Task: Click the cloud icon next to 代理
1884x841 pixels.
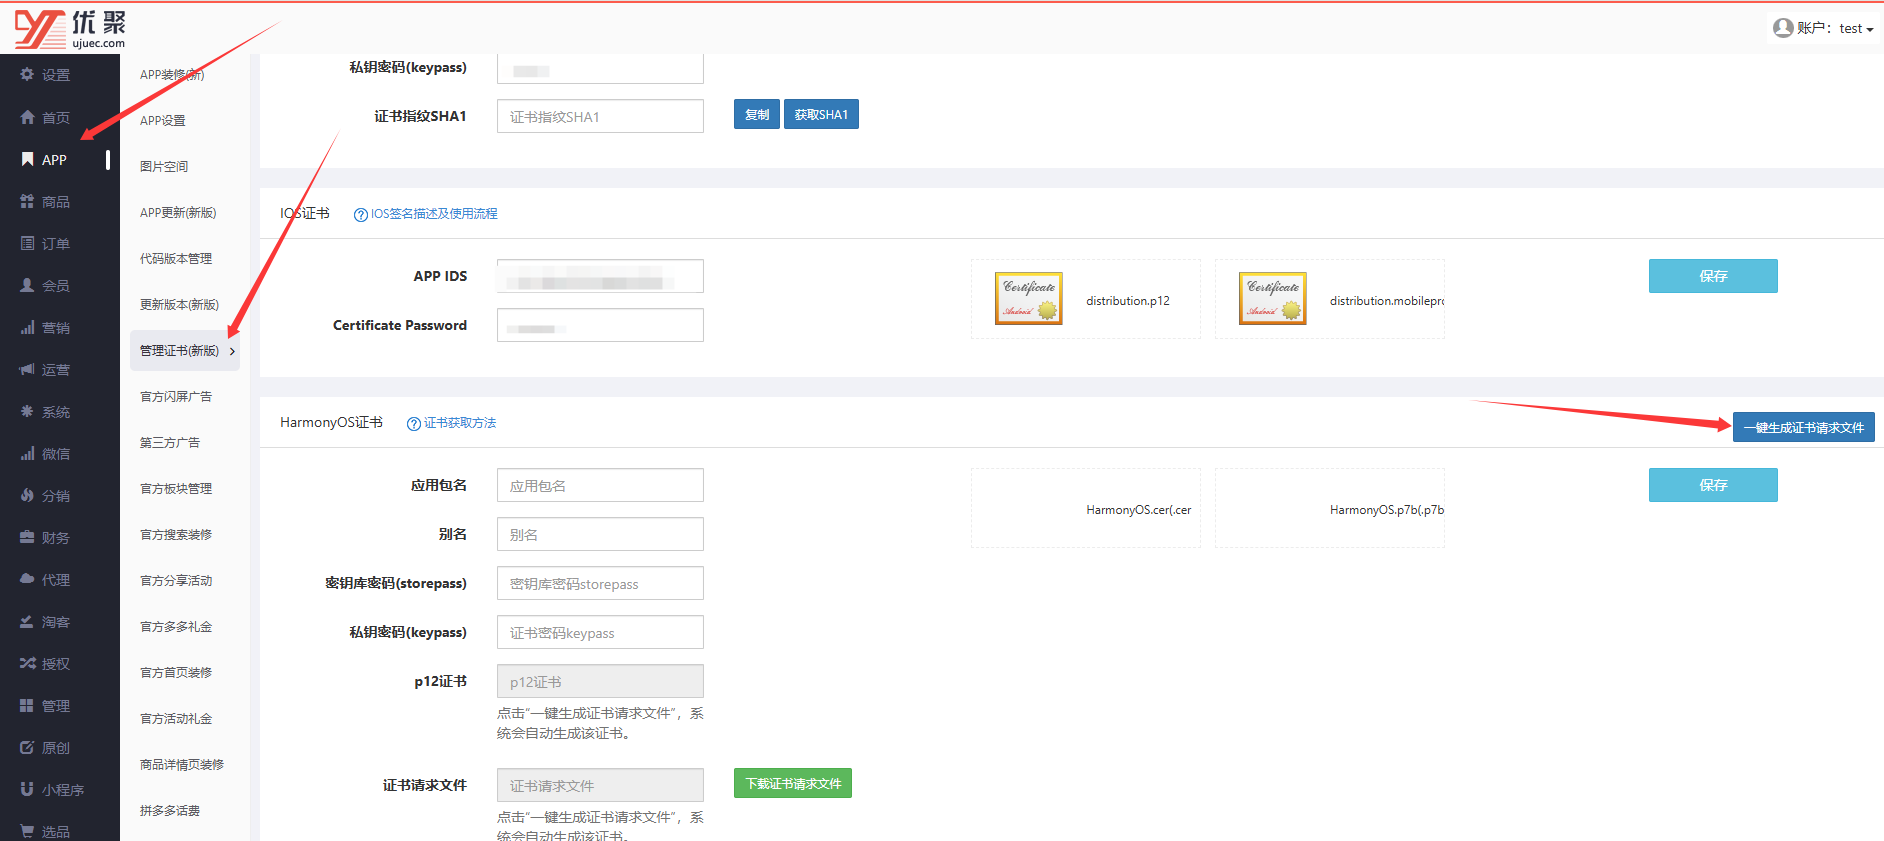Action: coord(27,579)
